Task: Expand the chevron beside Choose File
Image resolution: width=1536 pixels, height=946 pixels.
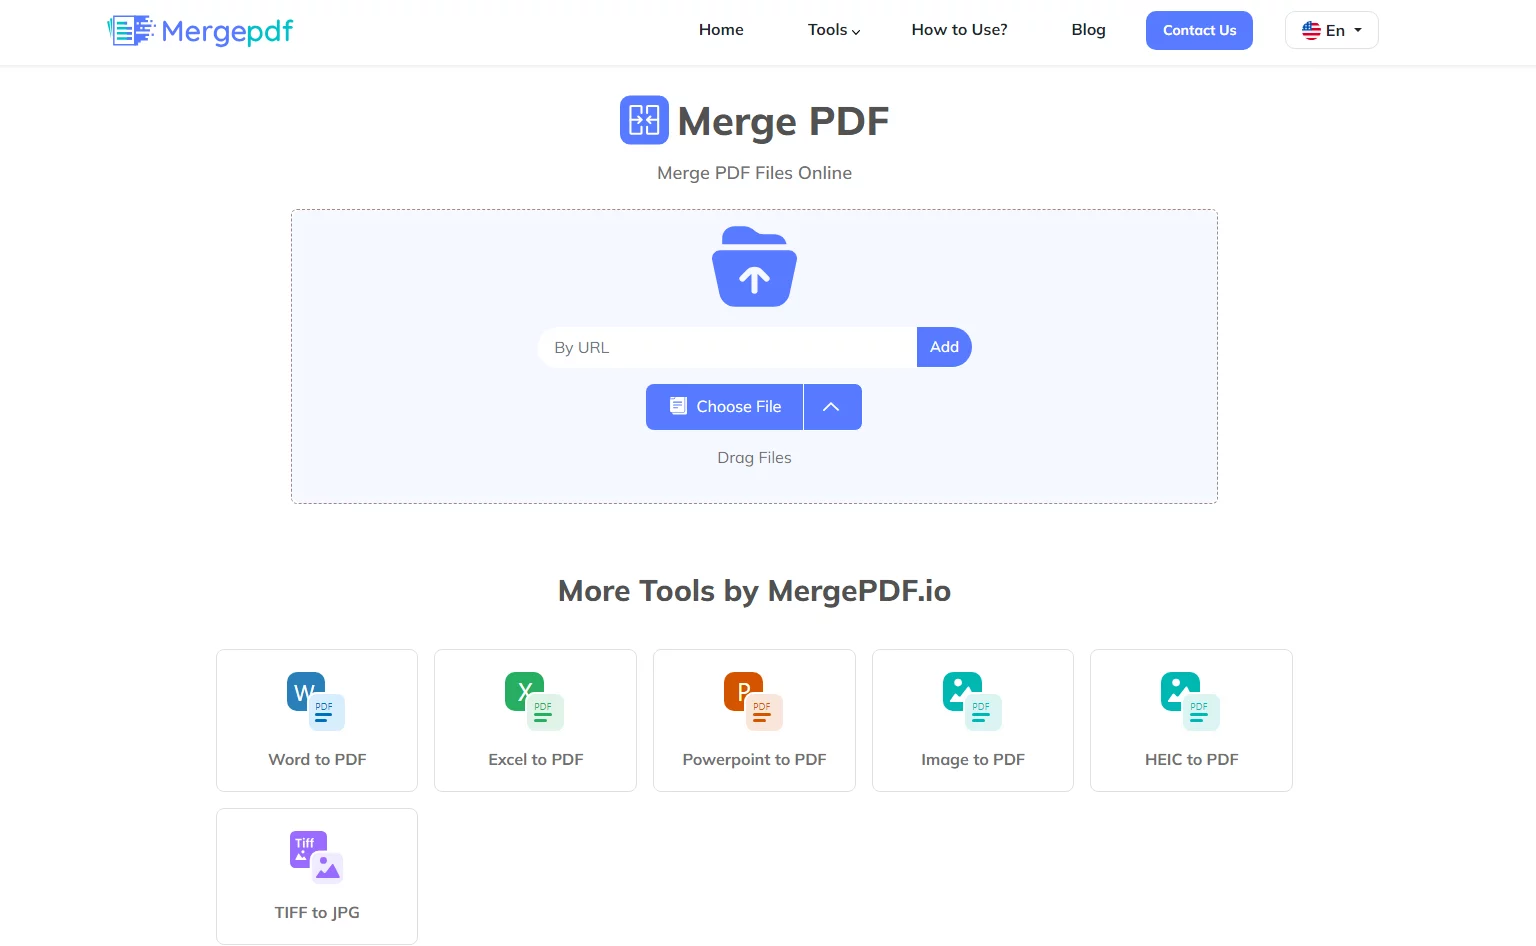Action: click(x=832, y=406)
